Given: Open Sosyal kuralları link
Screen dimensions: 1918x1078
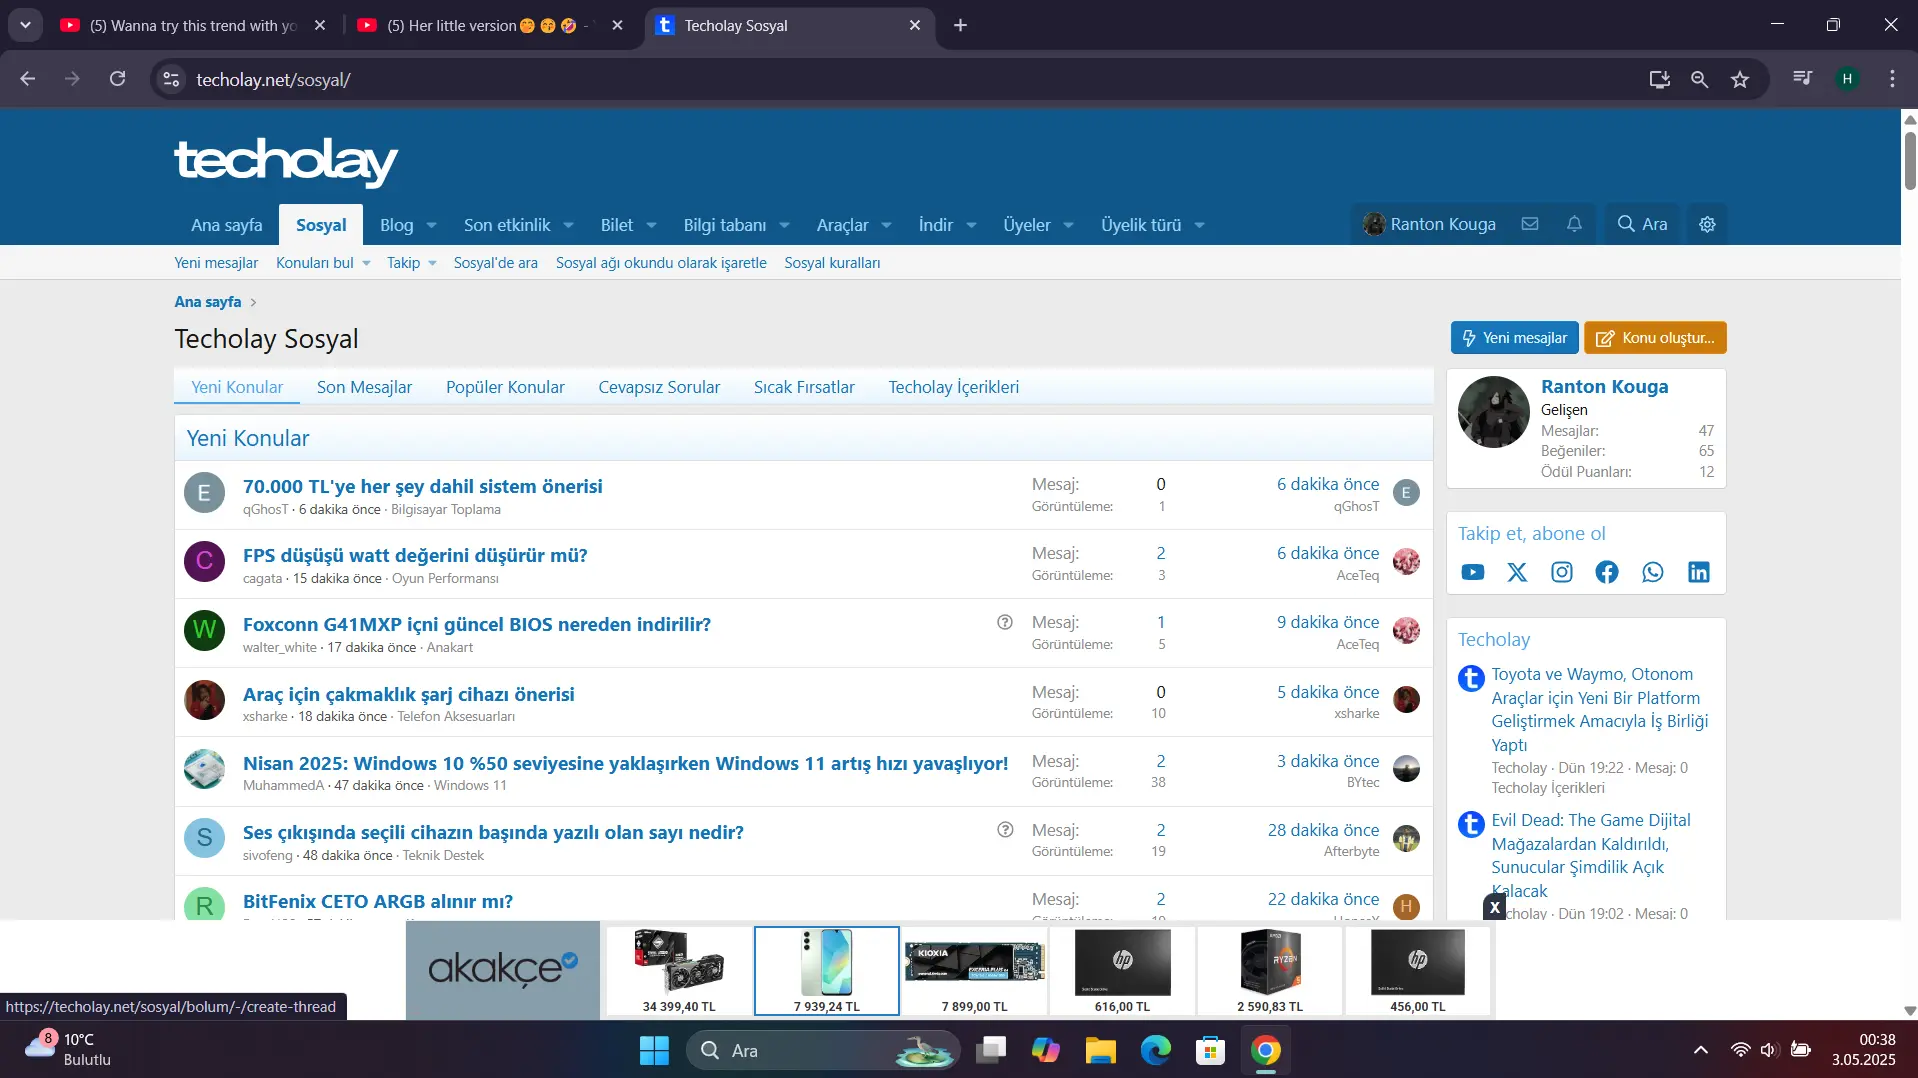Looking at the screenshot, I should (832, 263).
